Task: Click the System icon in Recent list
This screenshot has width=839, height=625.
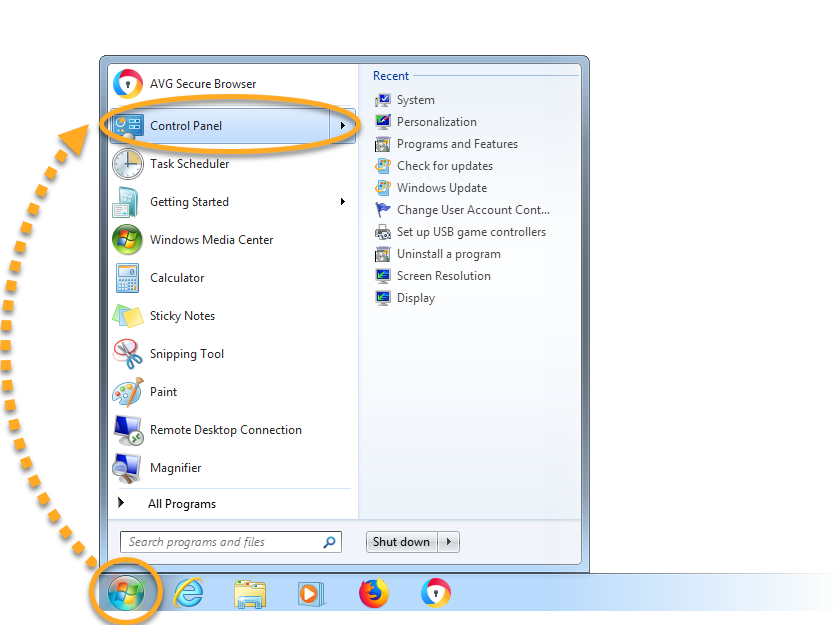Action: pos(383,100)
